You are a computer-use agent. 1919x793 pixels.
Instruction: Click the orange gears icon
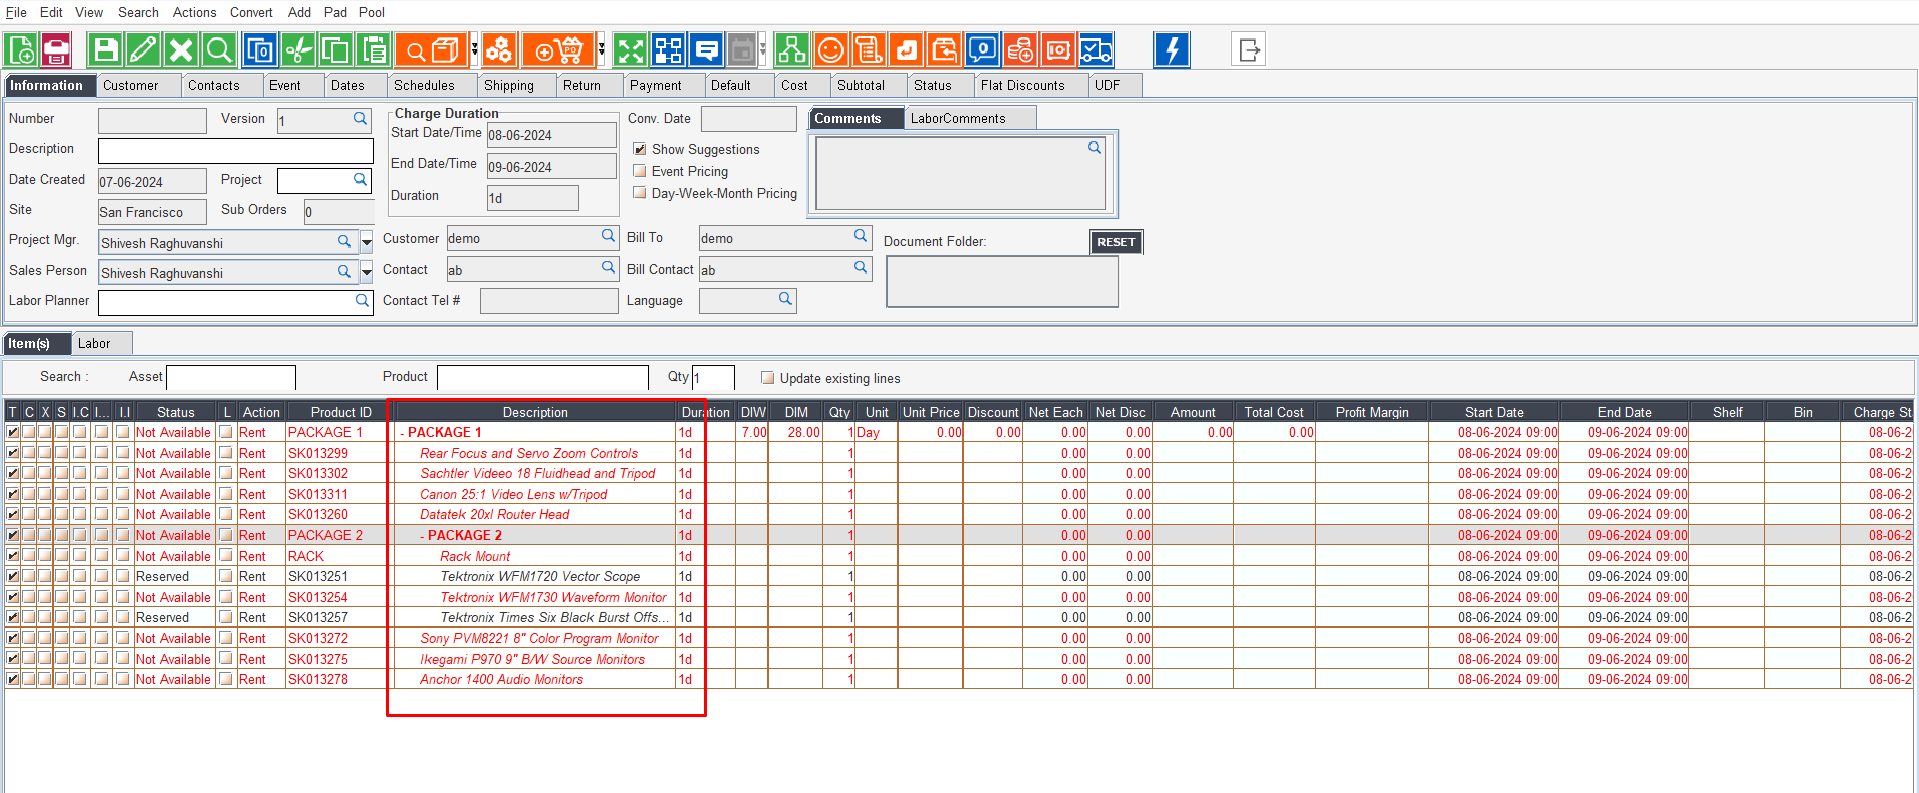(499, 50)
